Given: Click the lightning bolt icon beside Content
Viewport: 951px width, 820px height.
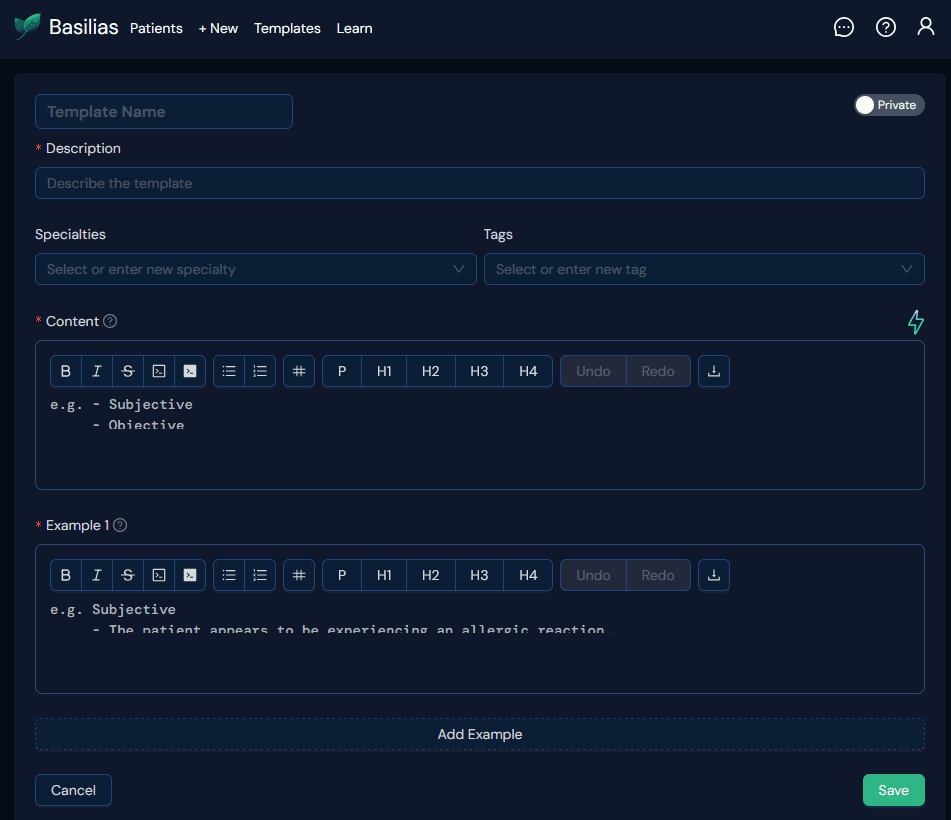Looking at the screenshot, I should pos(915,322).
